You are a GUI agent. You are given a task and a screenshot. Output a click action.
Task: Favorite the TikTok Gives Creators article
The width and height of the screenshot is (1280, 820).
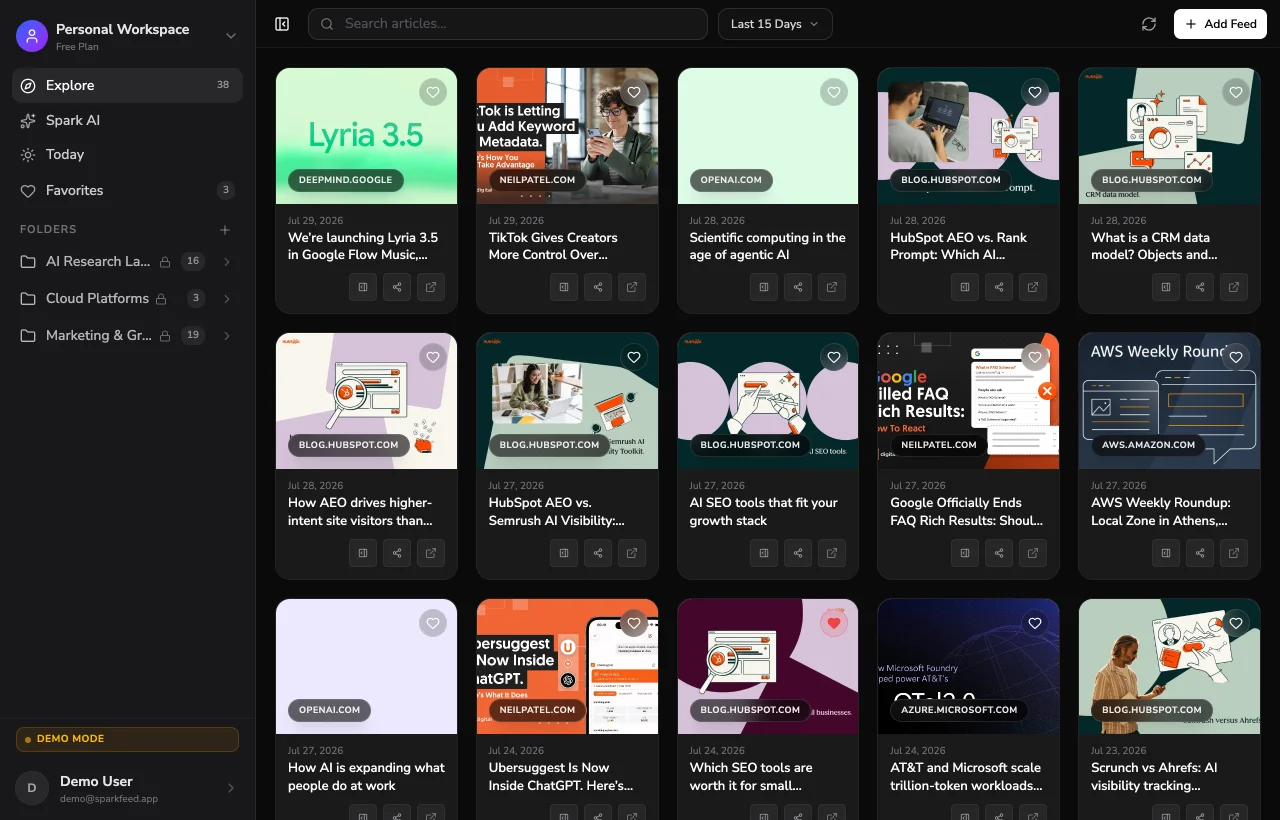tap(634, 92)
